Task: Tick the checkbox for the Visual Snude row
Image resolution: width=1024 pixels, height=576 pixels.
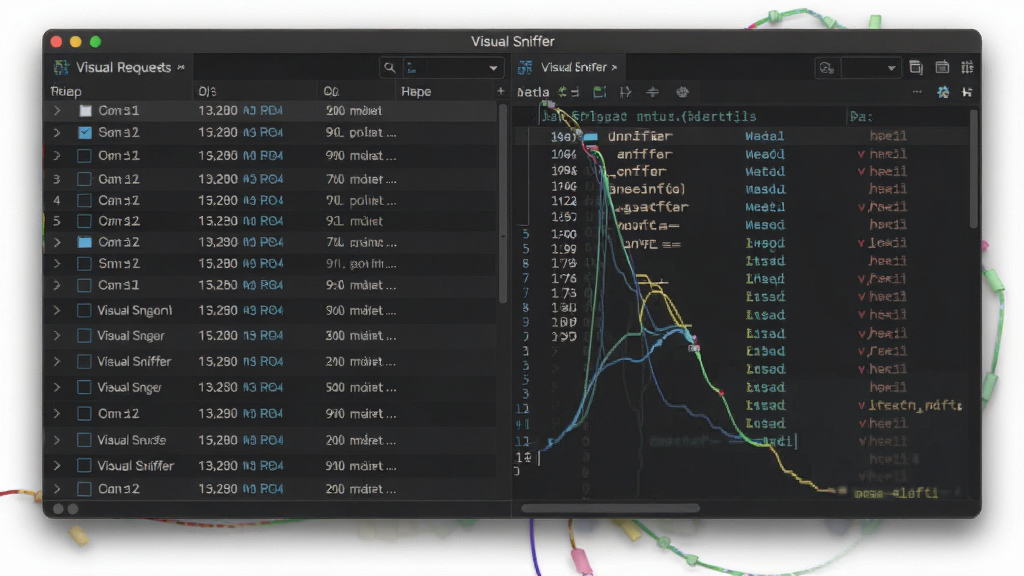Action: pyautogui.click(x=84, y=440)
